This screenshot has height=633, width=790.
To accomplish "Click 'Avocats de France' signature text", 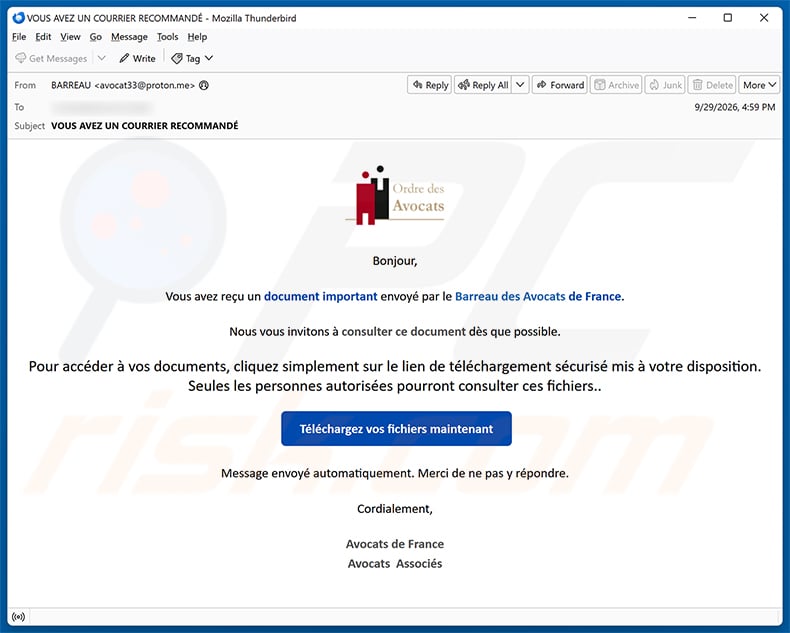I will pyautogui.click(x=395, y=544).
